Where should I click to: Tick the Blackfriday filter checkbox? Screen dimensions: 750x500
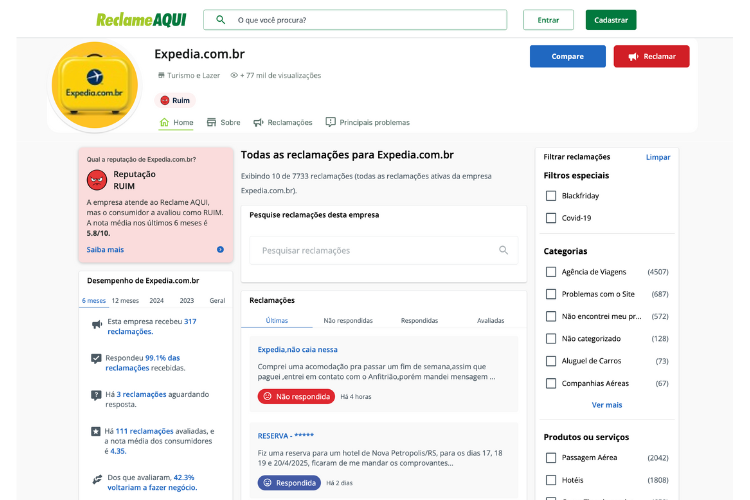551,196
